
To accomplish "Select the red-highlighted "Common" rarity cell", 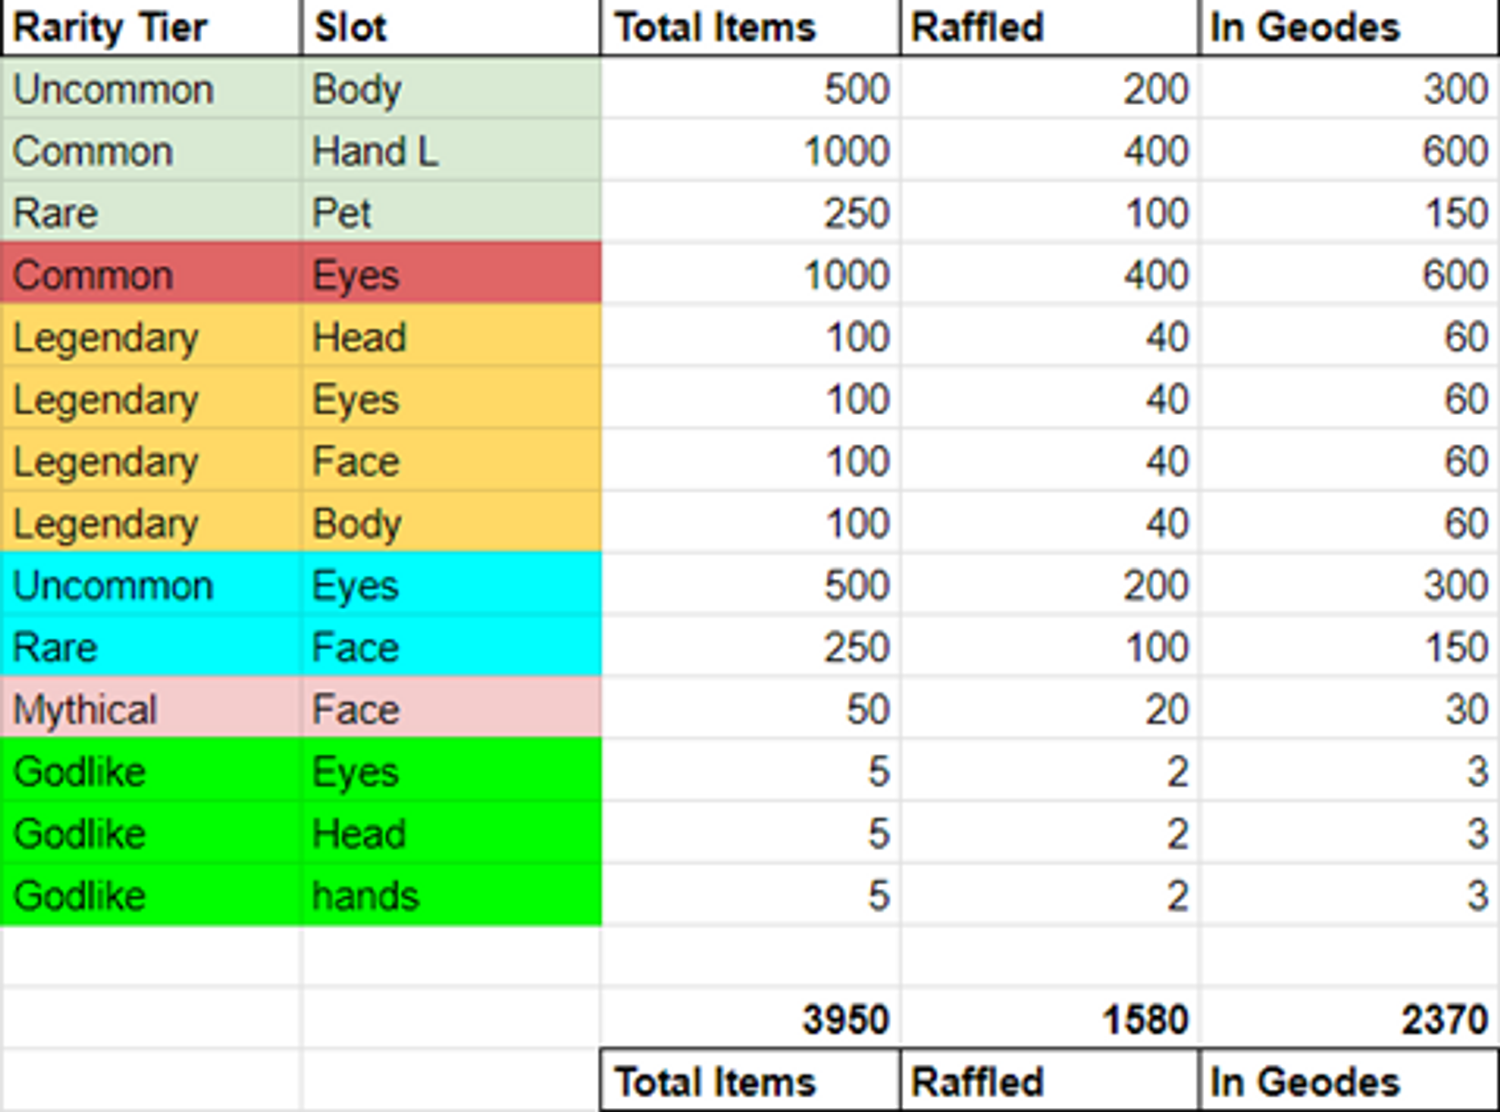I will click(150, 275).
